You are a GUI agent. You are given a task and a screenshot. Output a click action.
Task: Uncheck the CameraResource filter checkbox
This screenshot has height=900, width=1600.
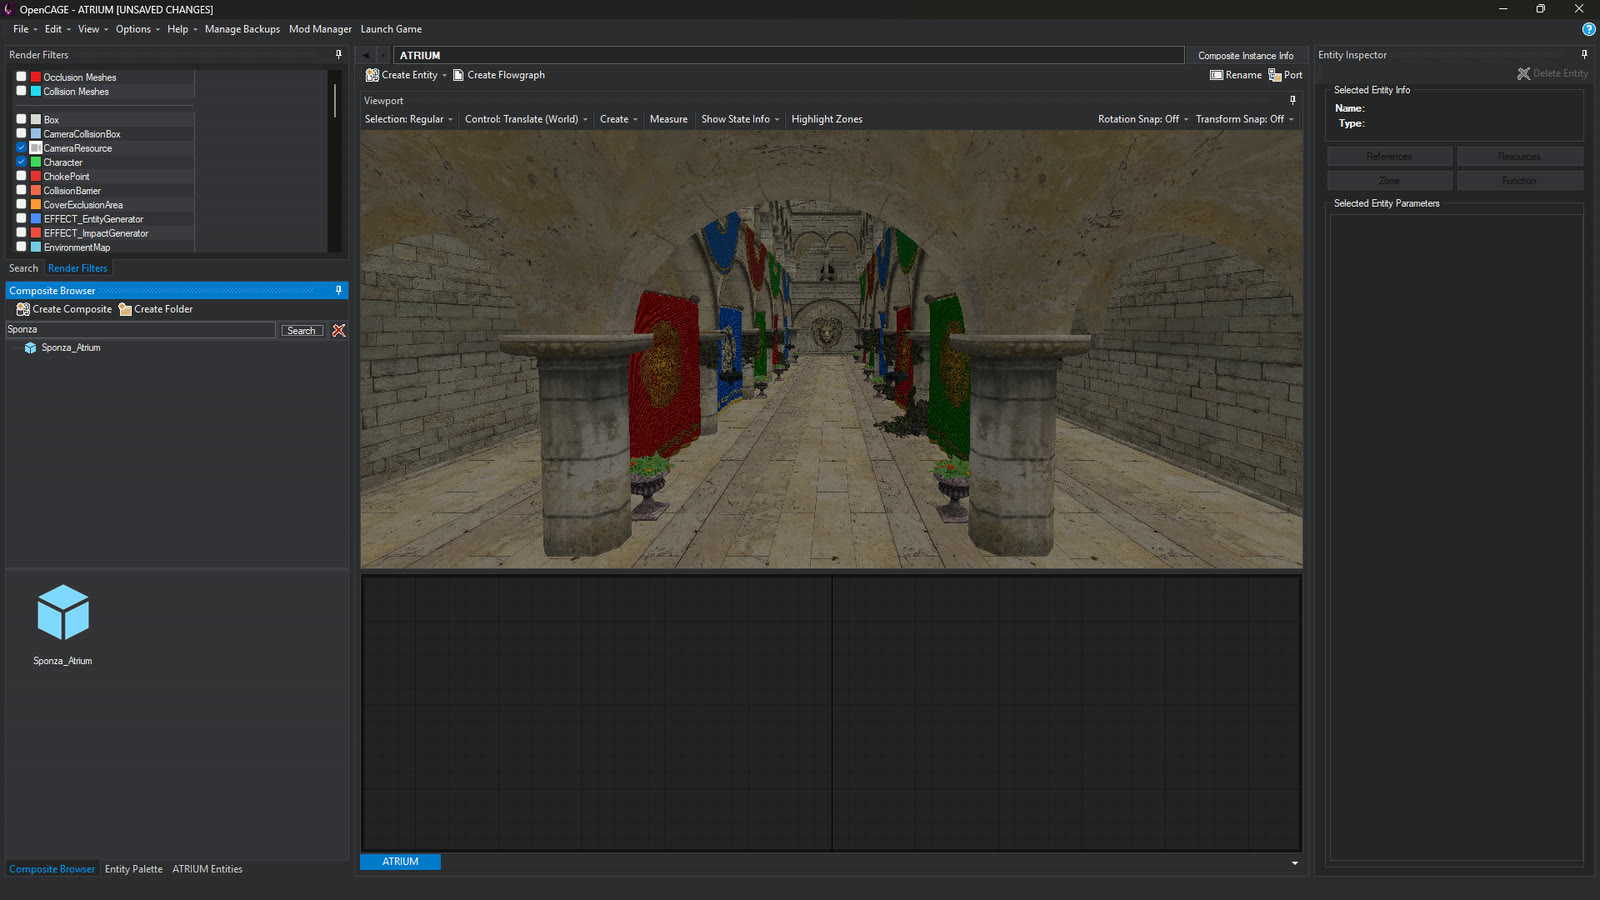coord(21,147)
